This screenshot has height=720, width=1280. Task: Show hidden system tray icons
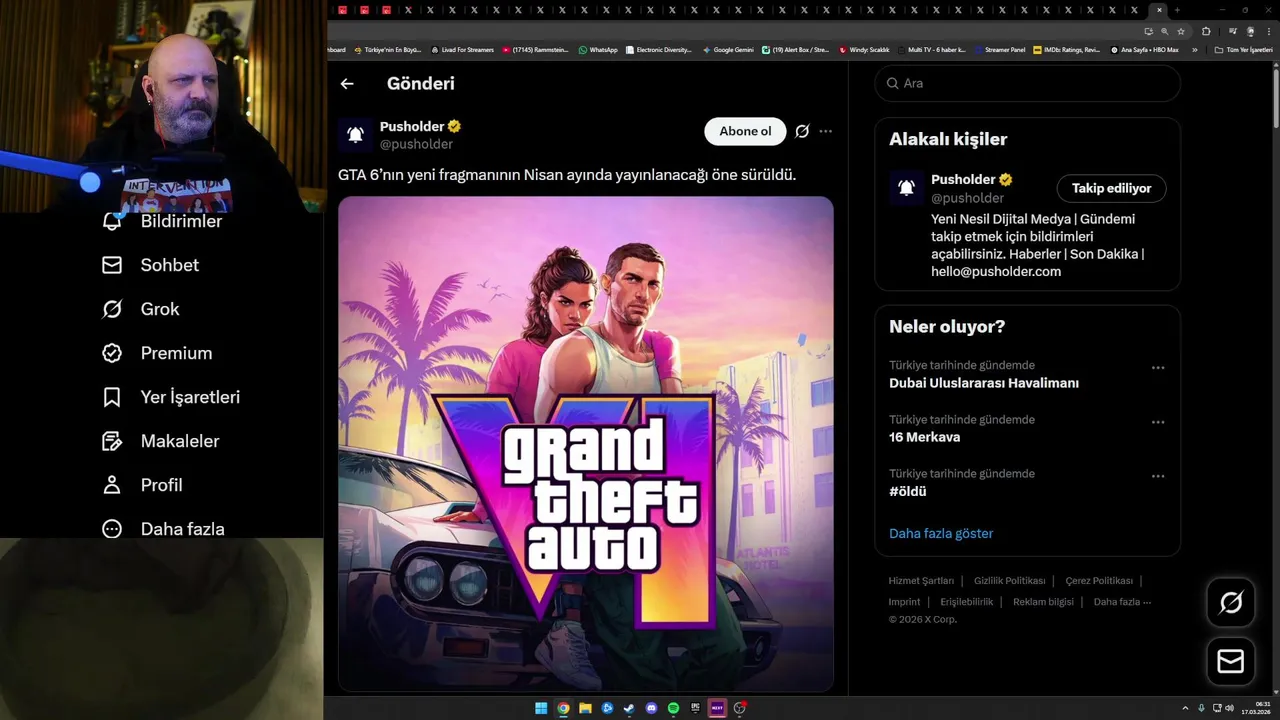[1186, 708]
